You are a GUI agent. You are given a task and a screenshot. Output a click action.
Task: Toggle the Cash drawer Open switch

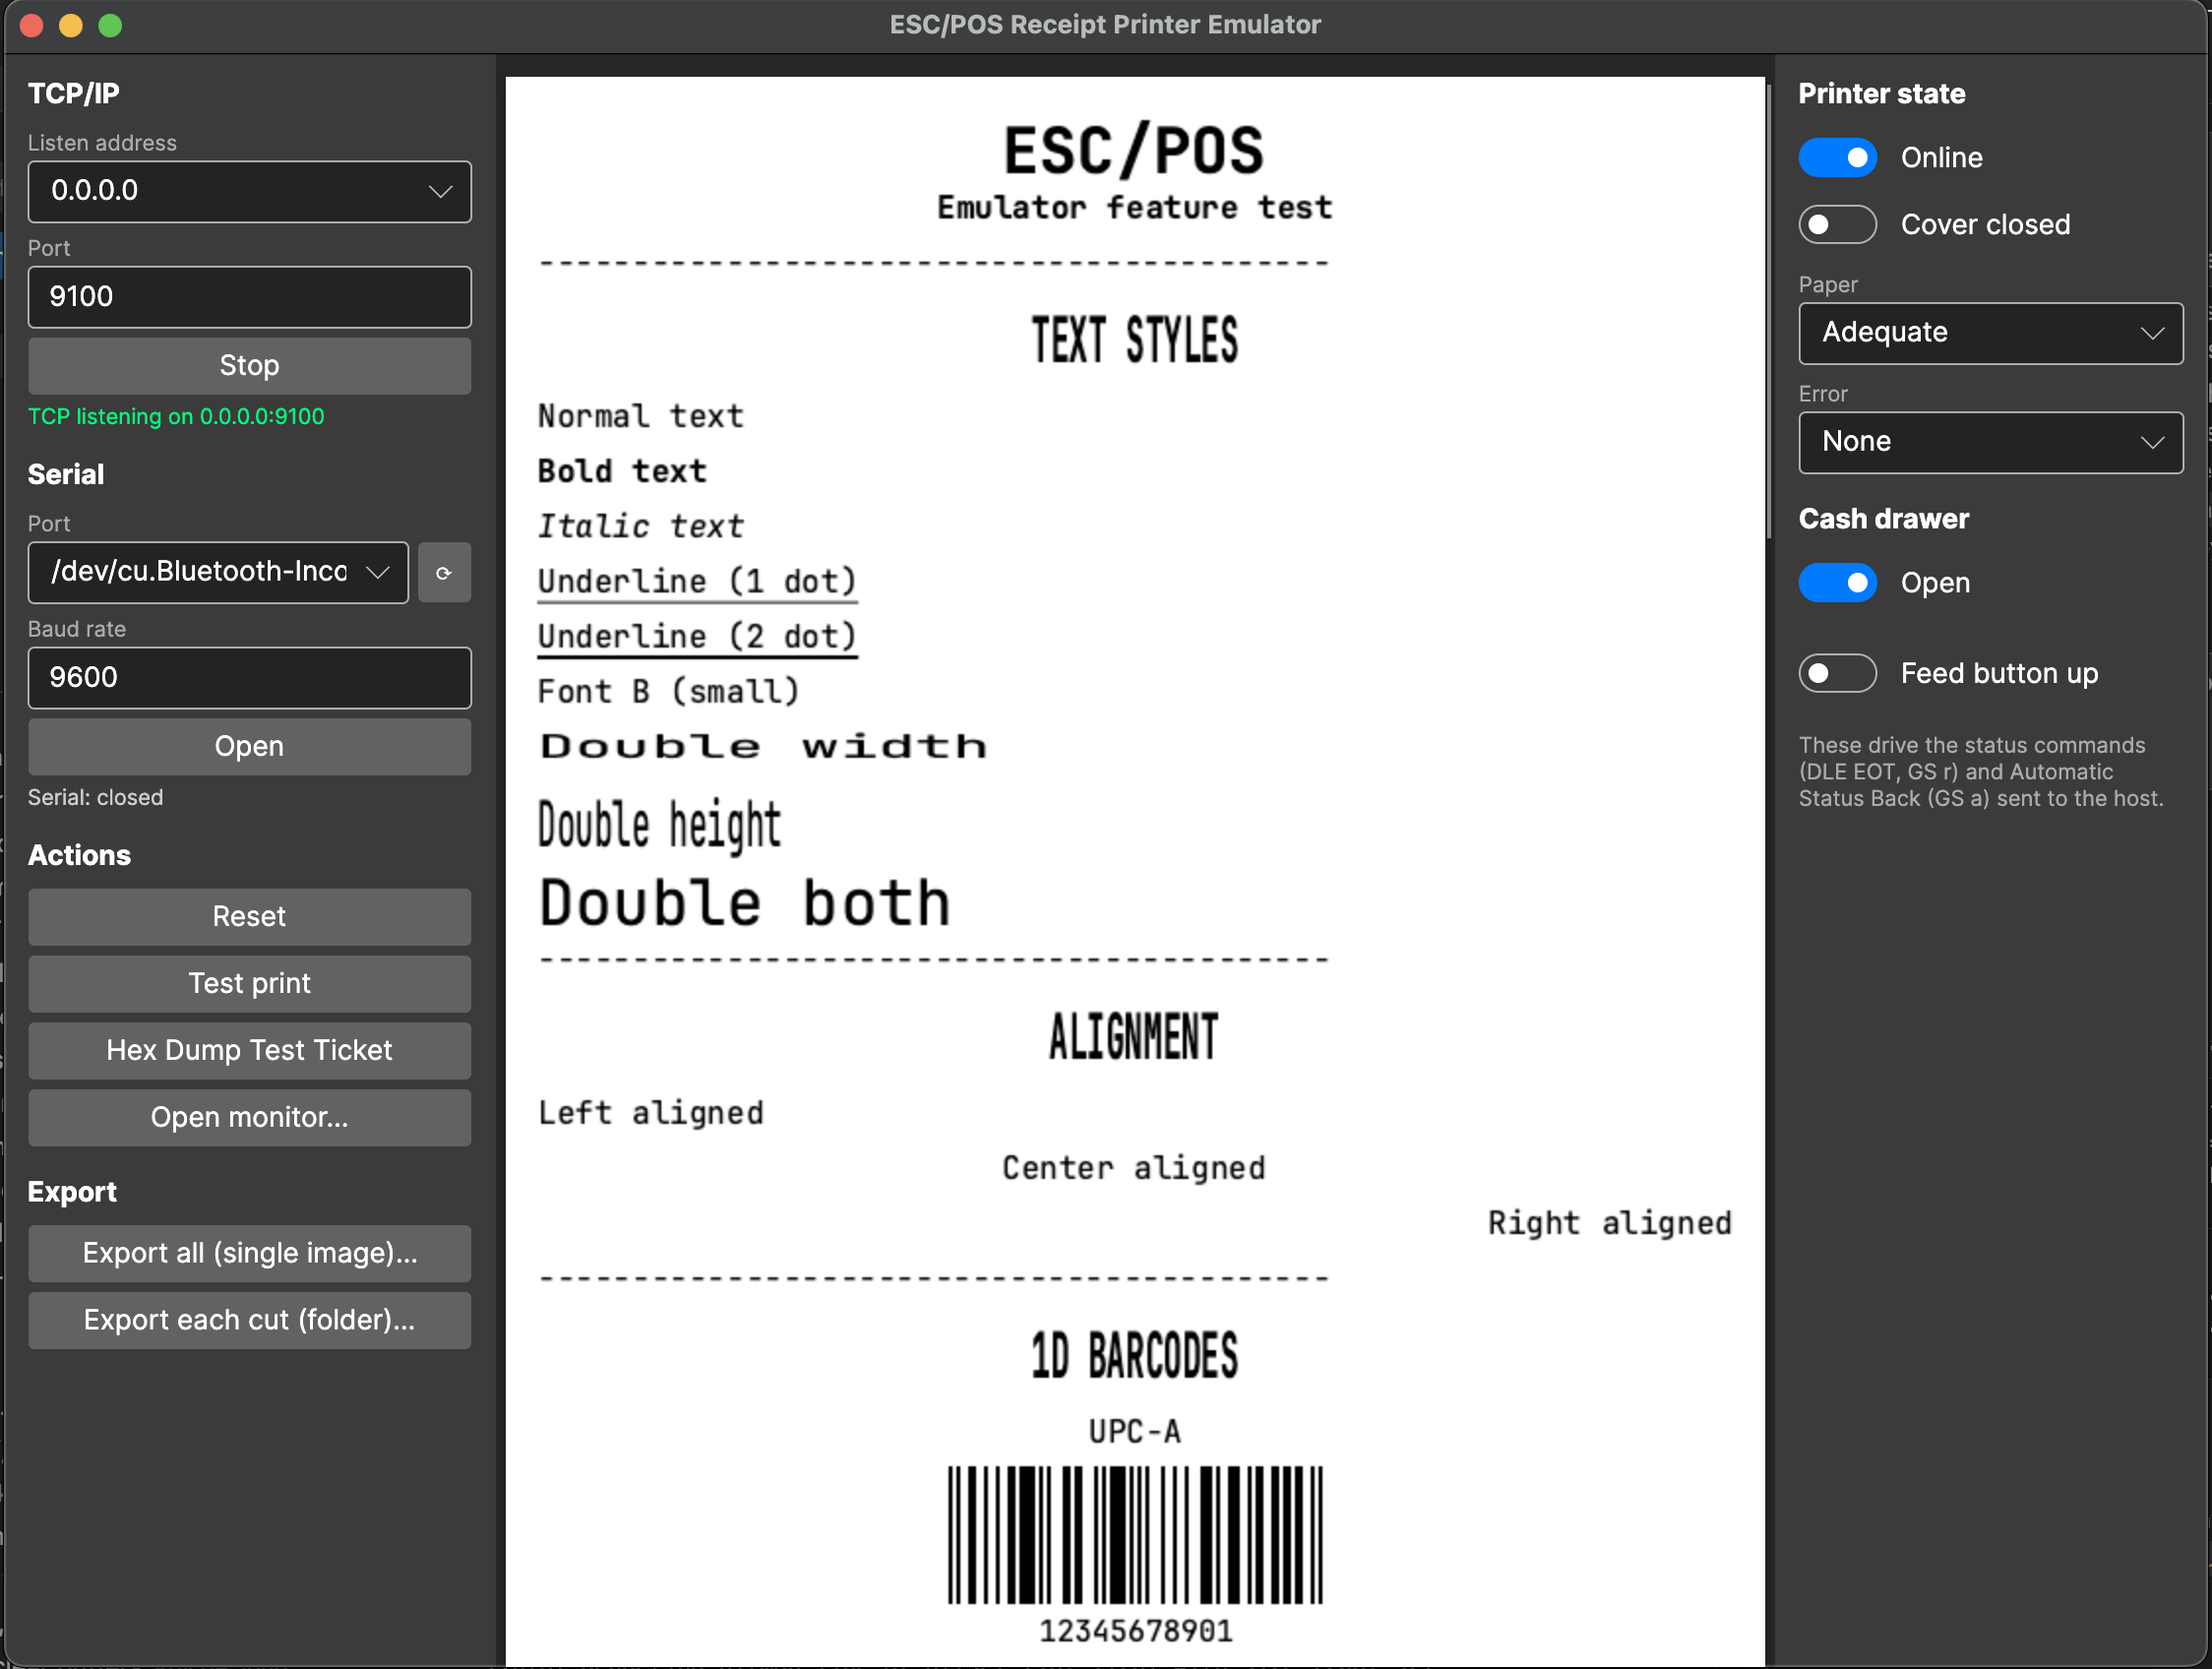point(1837,583)
